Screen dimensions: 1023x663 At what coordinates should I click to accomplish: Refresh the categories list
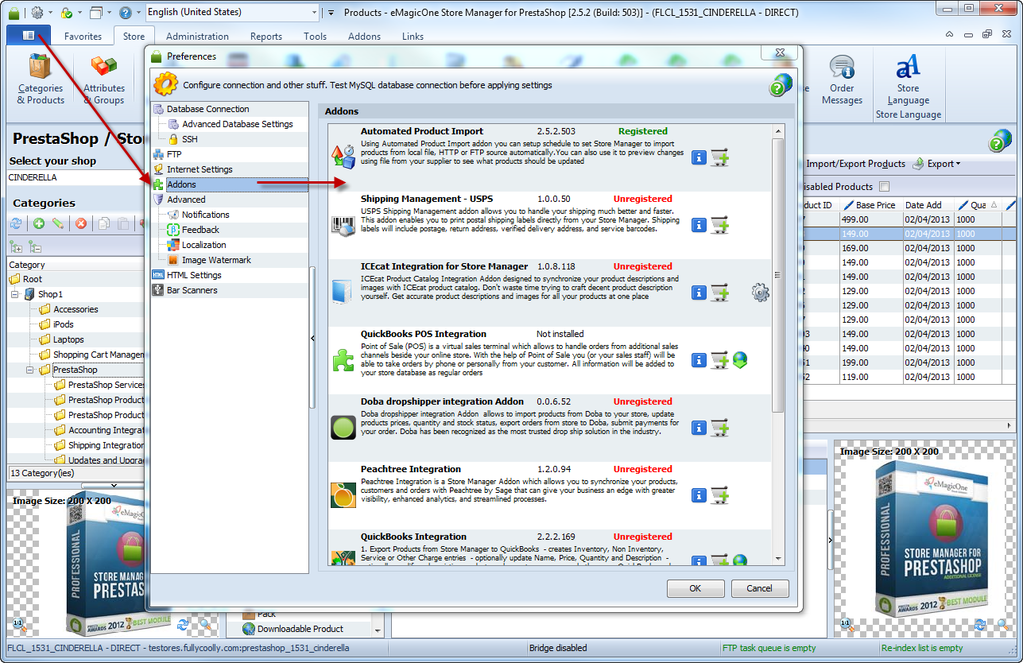coord(16,224)
